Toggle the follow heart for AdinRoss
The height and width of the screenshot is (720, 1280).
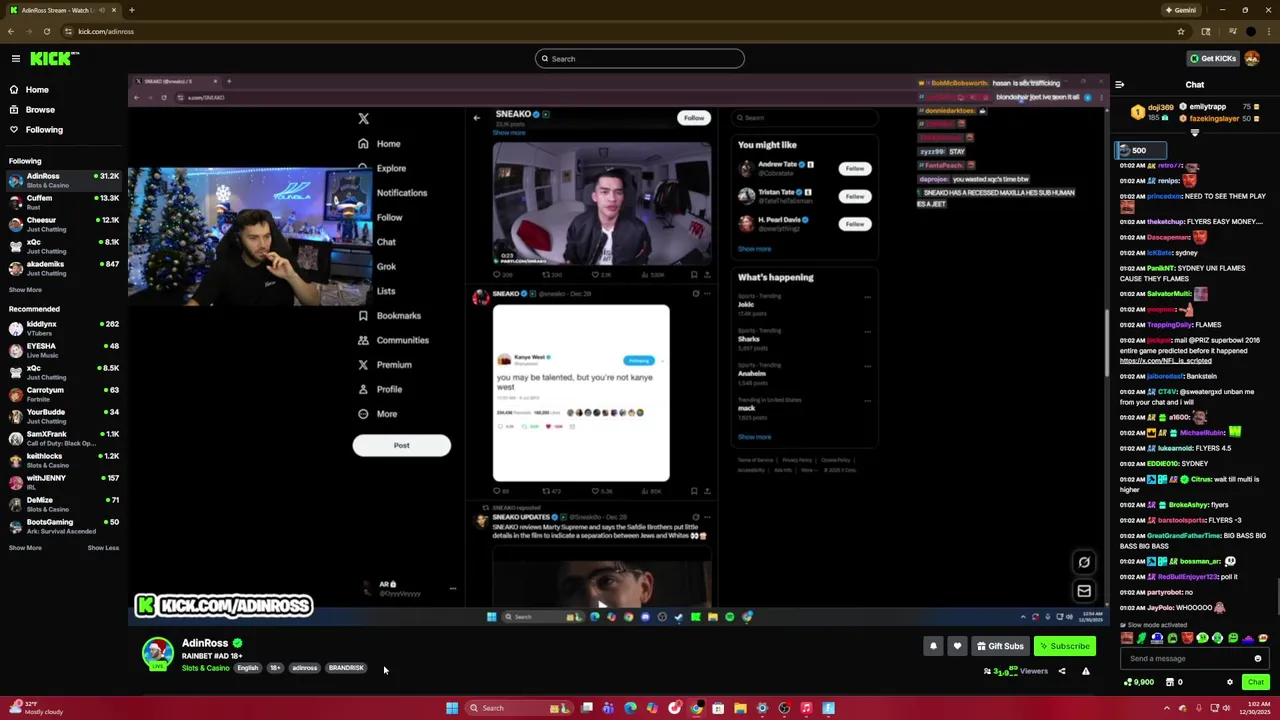click(957, 646)
